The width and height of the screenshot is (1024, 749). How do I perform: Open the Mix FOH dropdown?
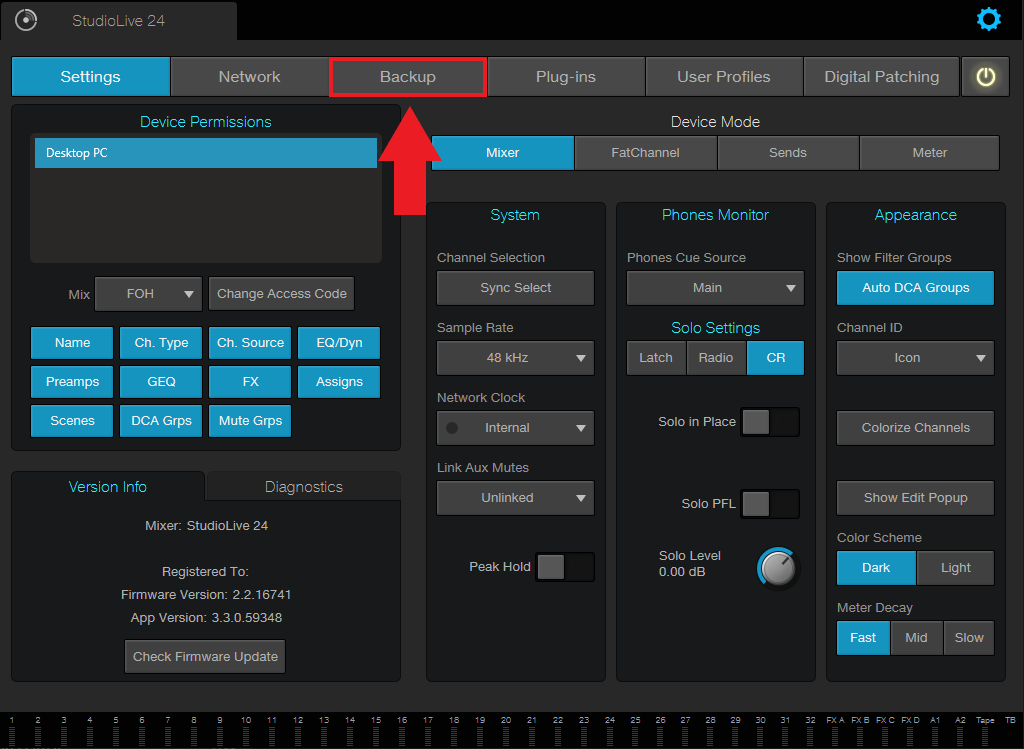pyautogui.click(x=149, y=294)
